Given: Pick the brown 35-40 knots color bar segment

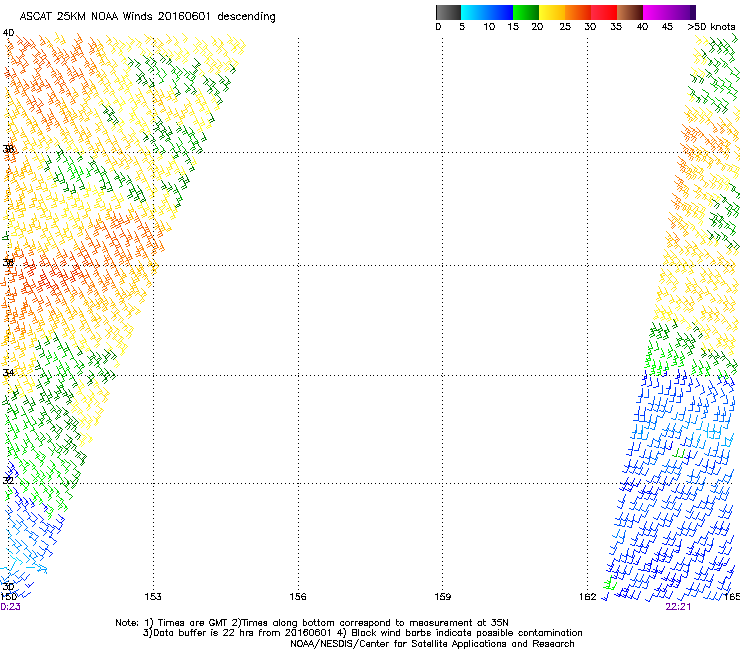Looking at the screenshot, I should tap(630, 12).
